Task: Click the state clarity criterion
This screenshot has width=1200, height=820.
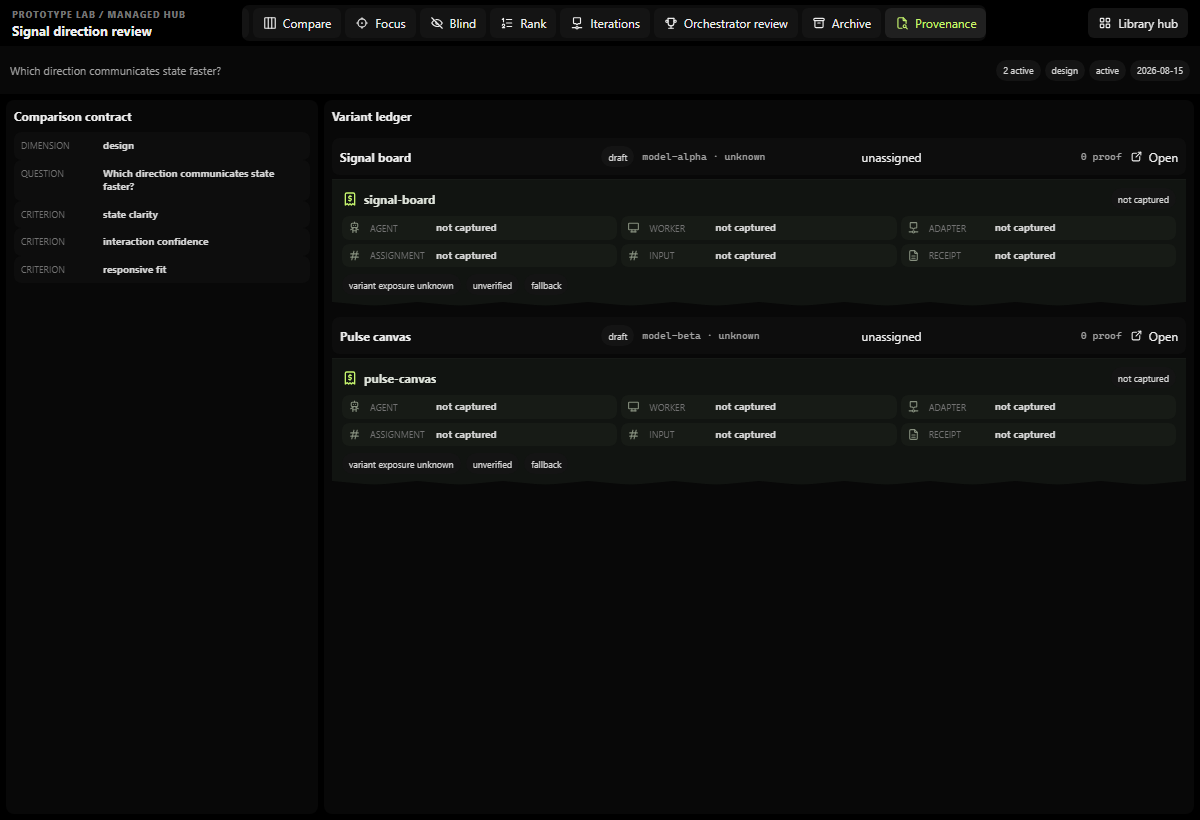Action: point(162,215)
